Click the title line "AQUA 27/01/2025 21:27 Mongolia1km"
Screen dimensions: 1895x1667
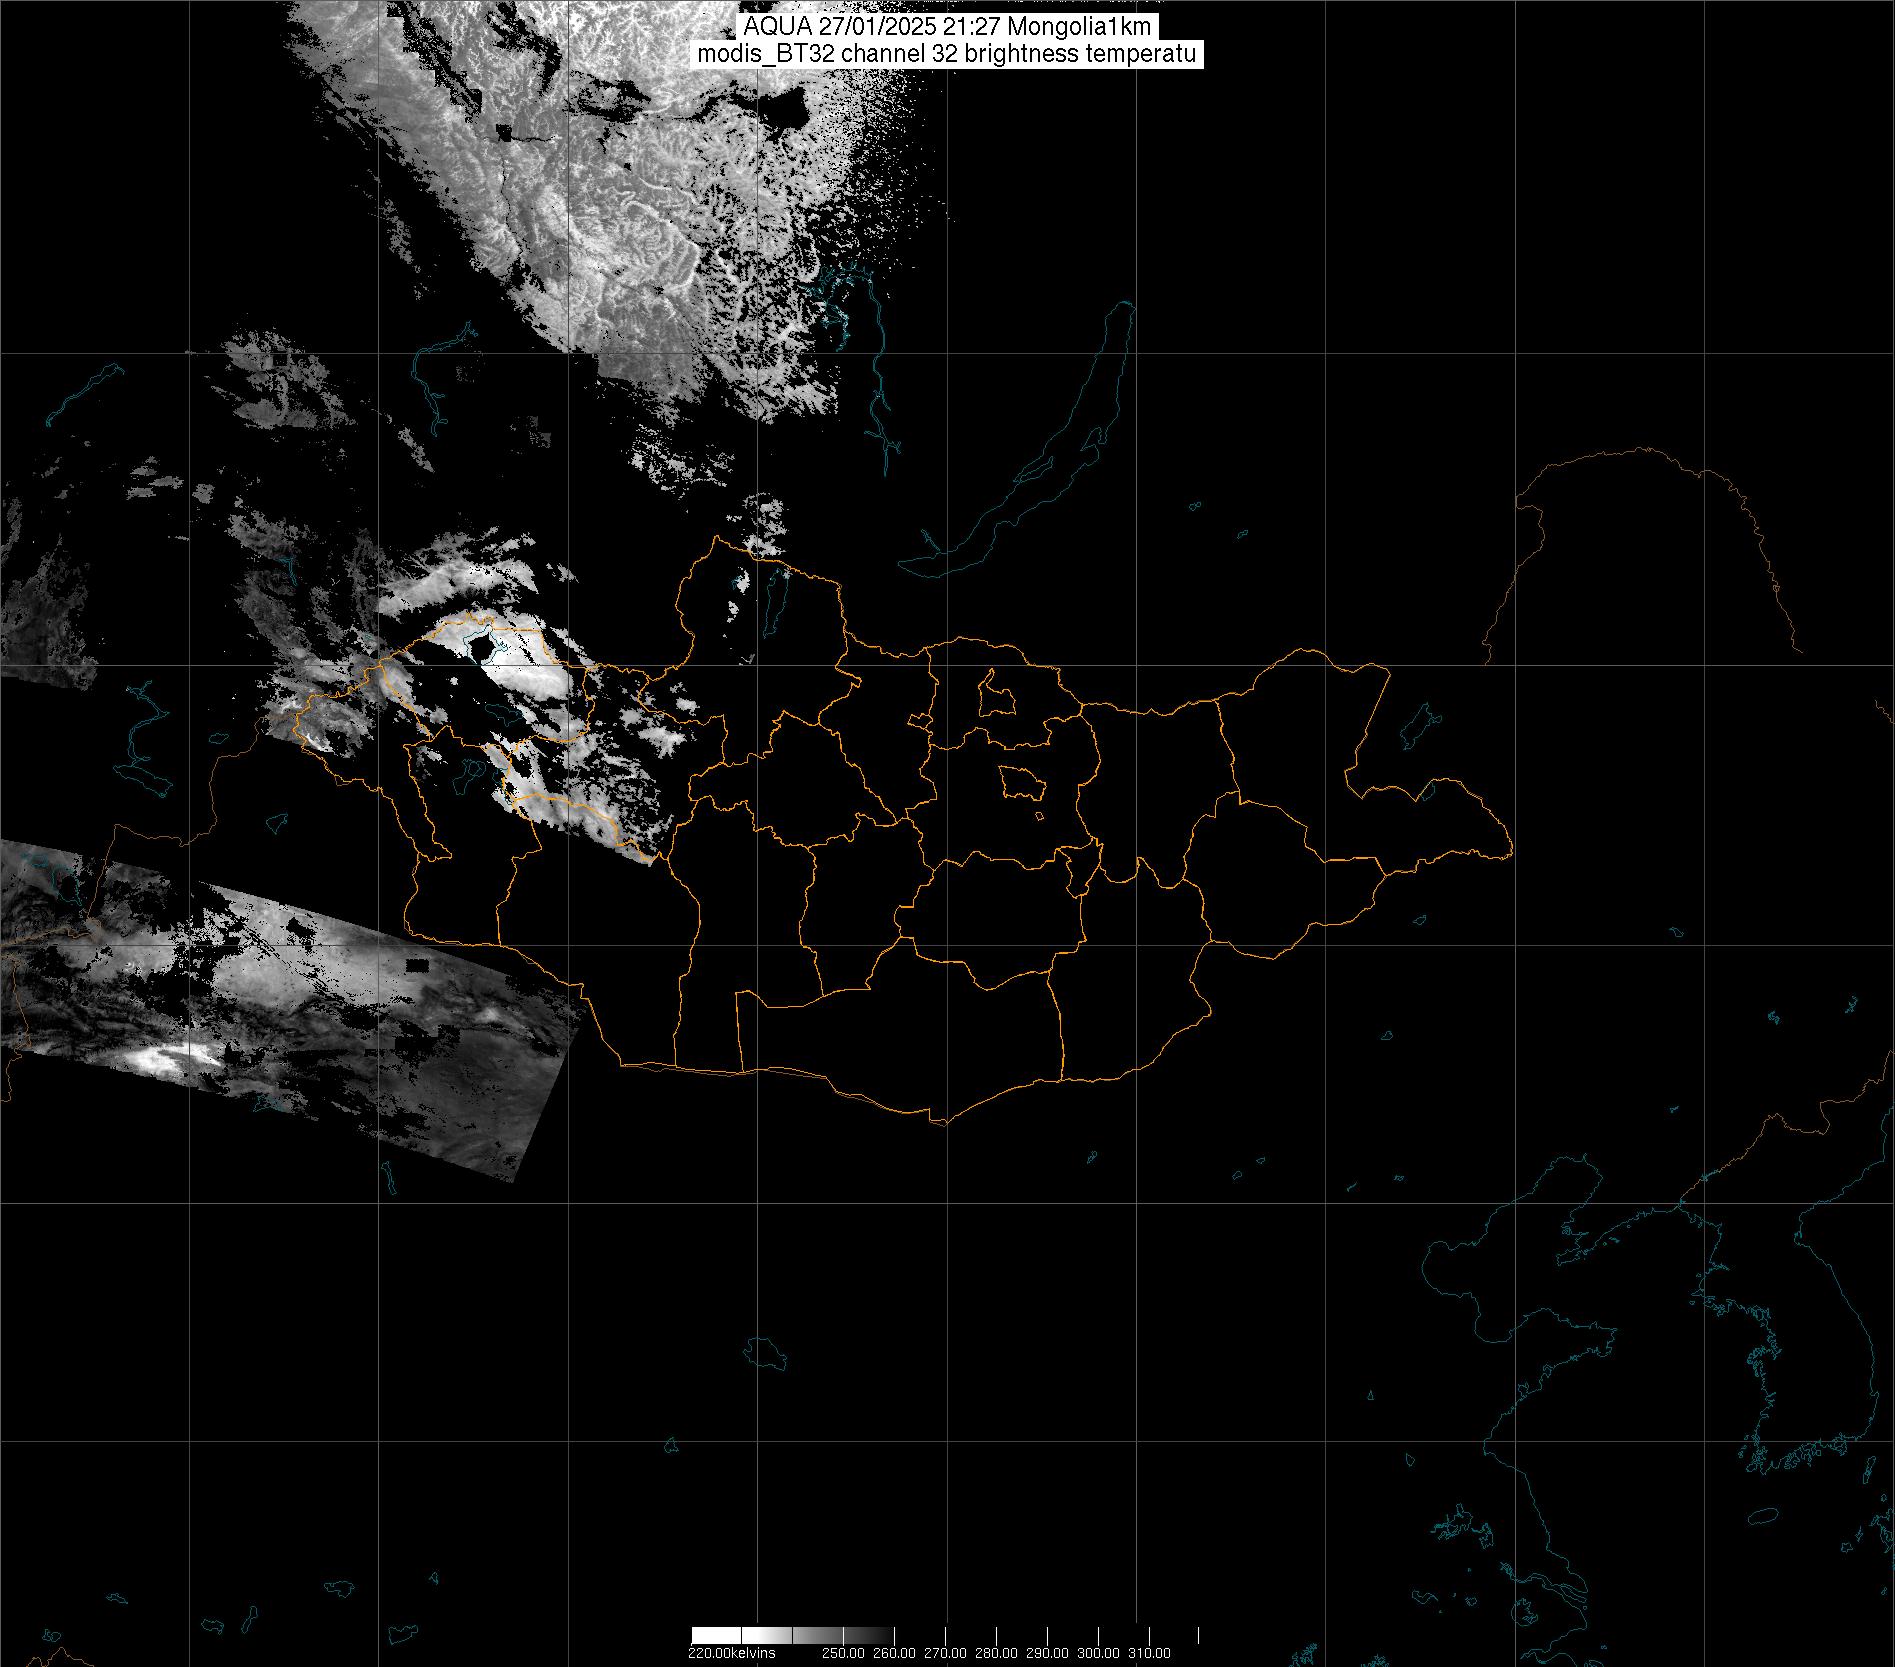pos(948,28)
